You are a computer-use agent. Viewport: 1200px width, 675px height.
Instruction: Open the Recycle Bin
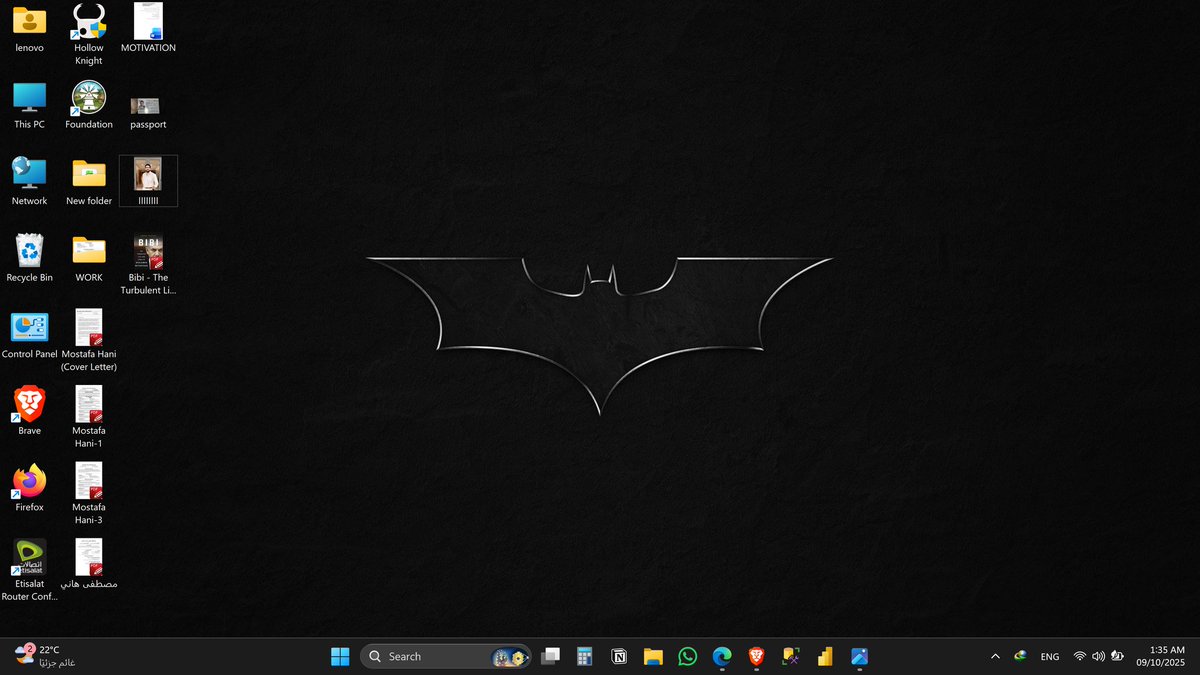pyautogui.click(x=29, y=258)
